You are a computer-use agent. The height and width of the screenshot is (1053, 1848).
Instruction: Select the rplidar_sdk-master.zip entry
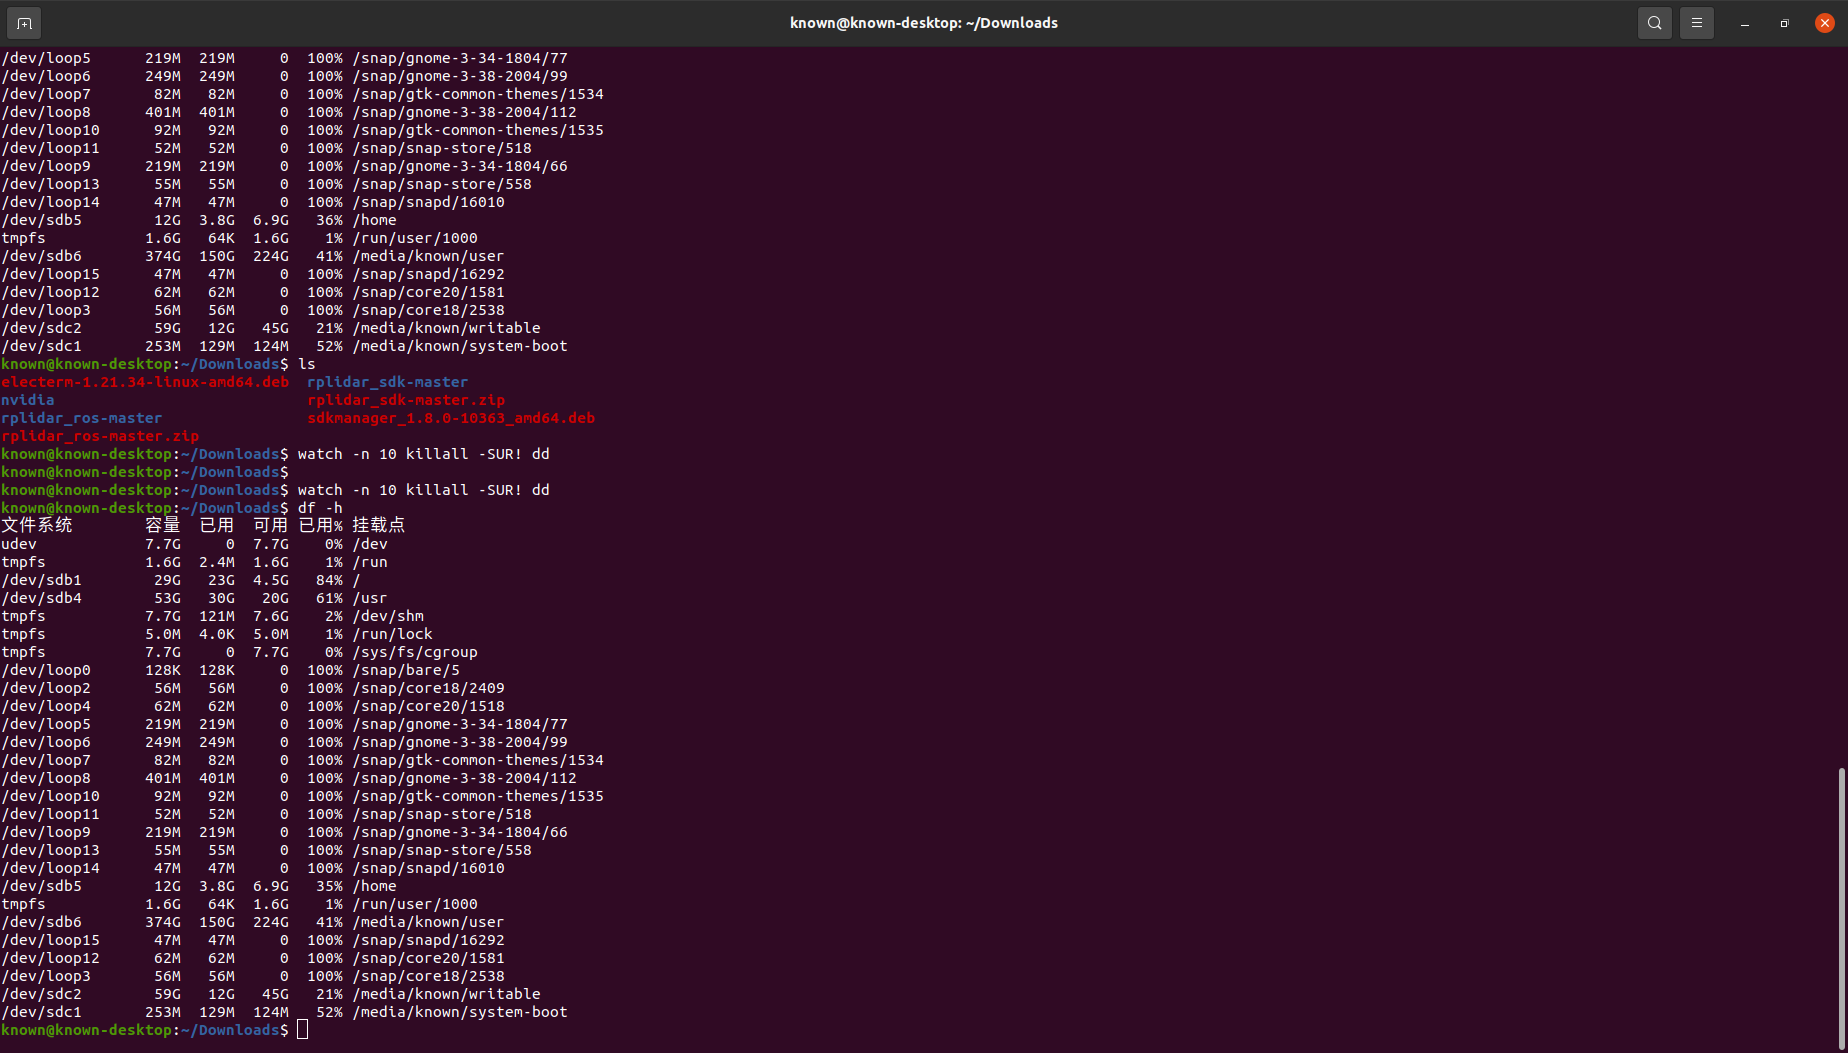pyautogui.click(x=405, y=400)
